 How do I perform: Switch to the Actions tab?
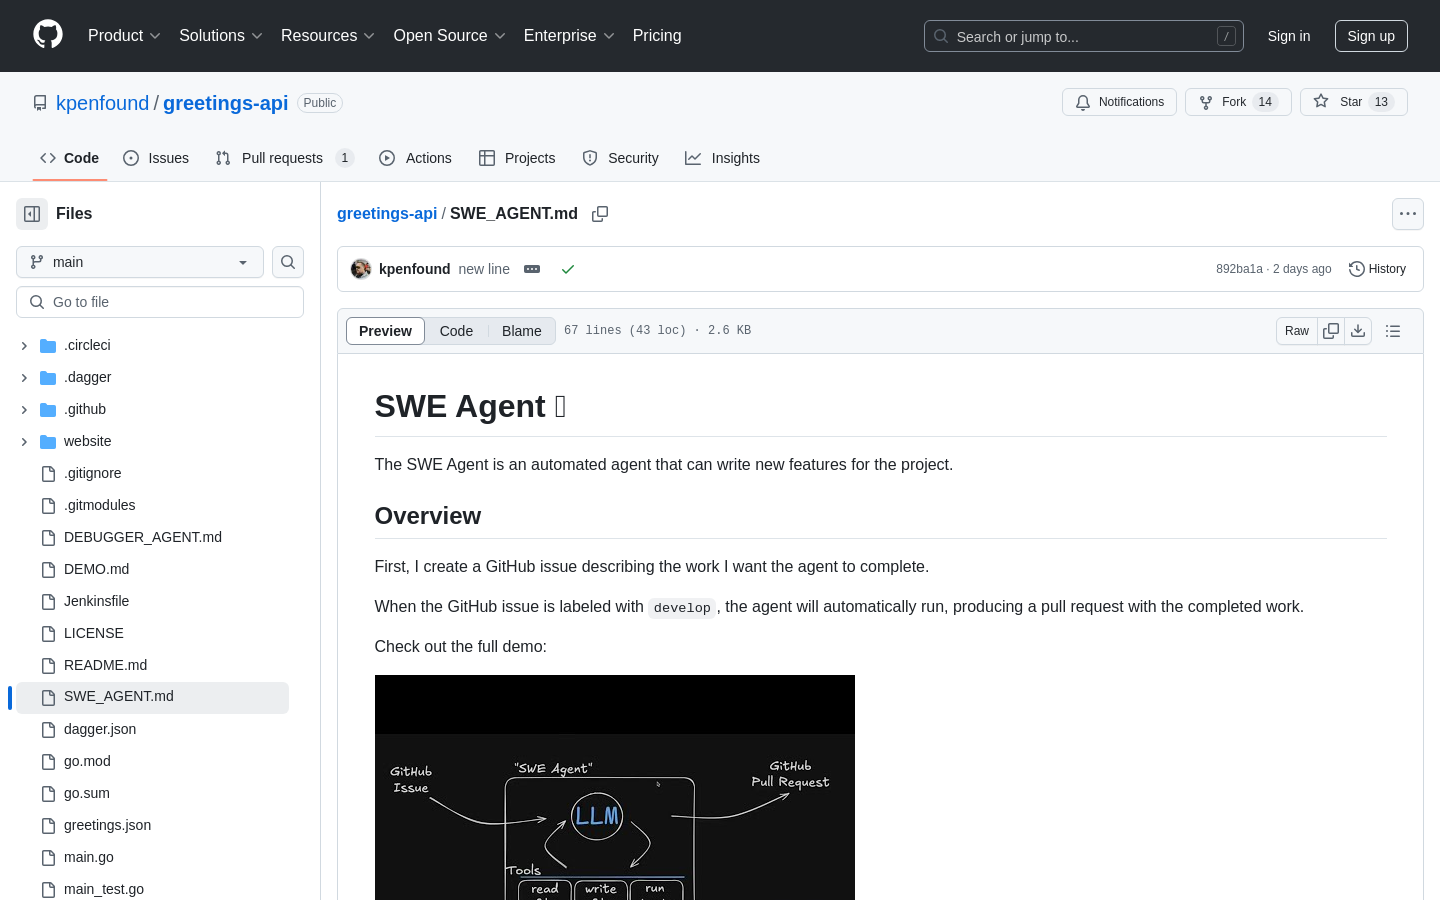(x=415, y=158)
